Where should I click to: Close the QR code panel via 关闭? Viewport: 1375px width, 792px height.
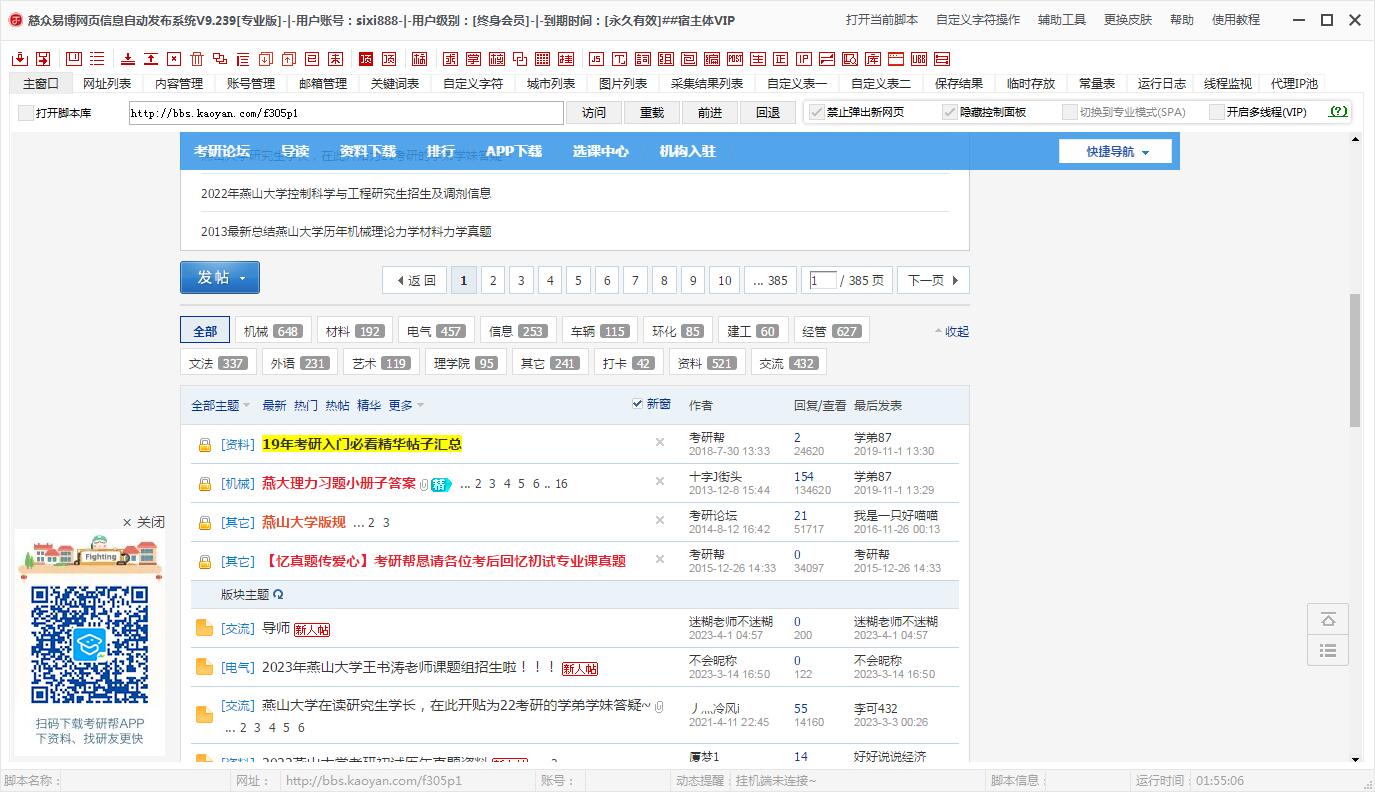(x=144, y=522)
